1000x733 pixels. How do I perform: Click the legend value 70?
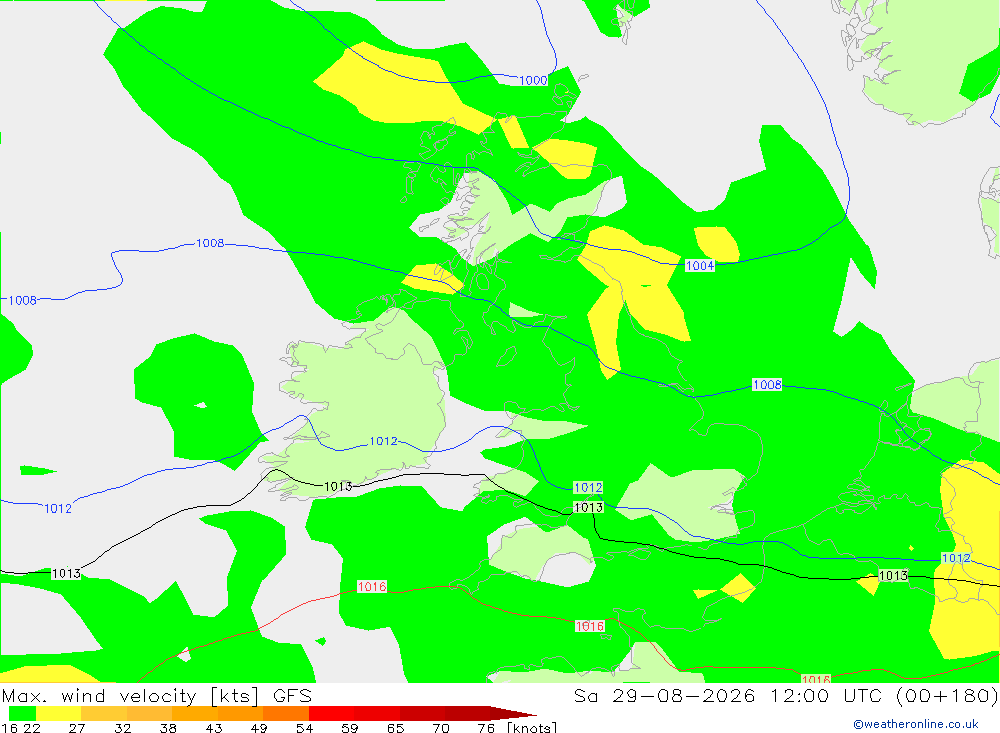(441, 728)
